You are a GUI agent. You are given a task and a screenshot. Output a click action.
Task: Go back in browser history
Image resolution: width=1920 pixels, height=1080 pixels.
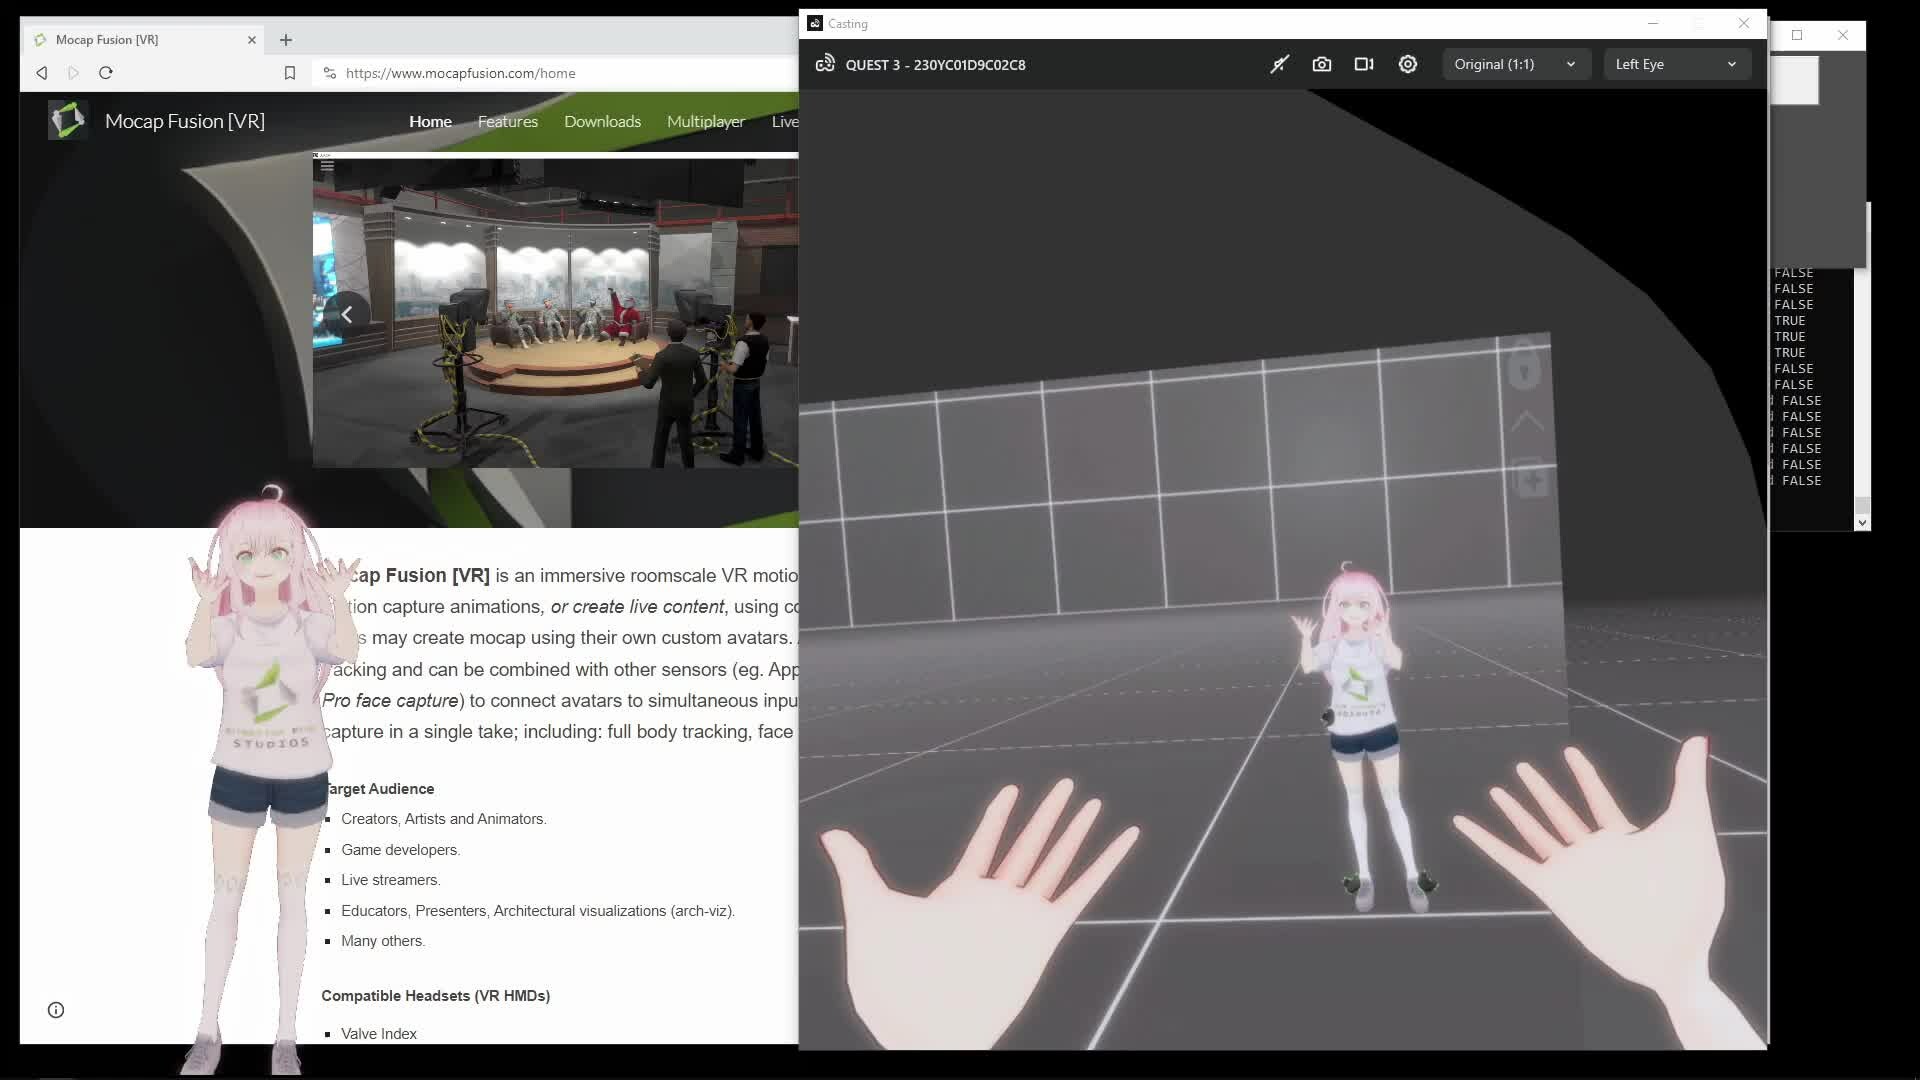pyautogui.click(x=42, y=73)
